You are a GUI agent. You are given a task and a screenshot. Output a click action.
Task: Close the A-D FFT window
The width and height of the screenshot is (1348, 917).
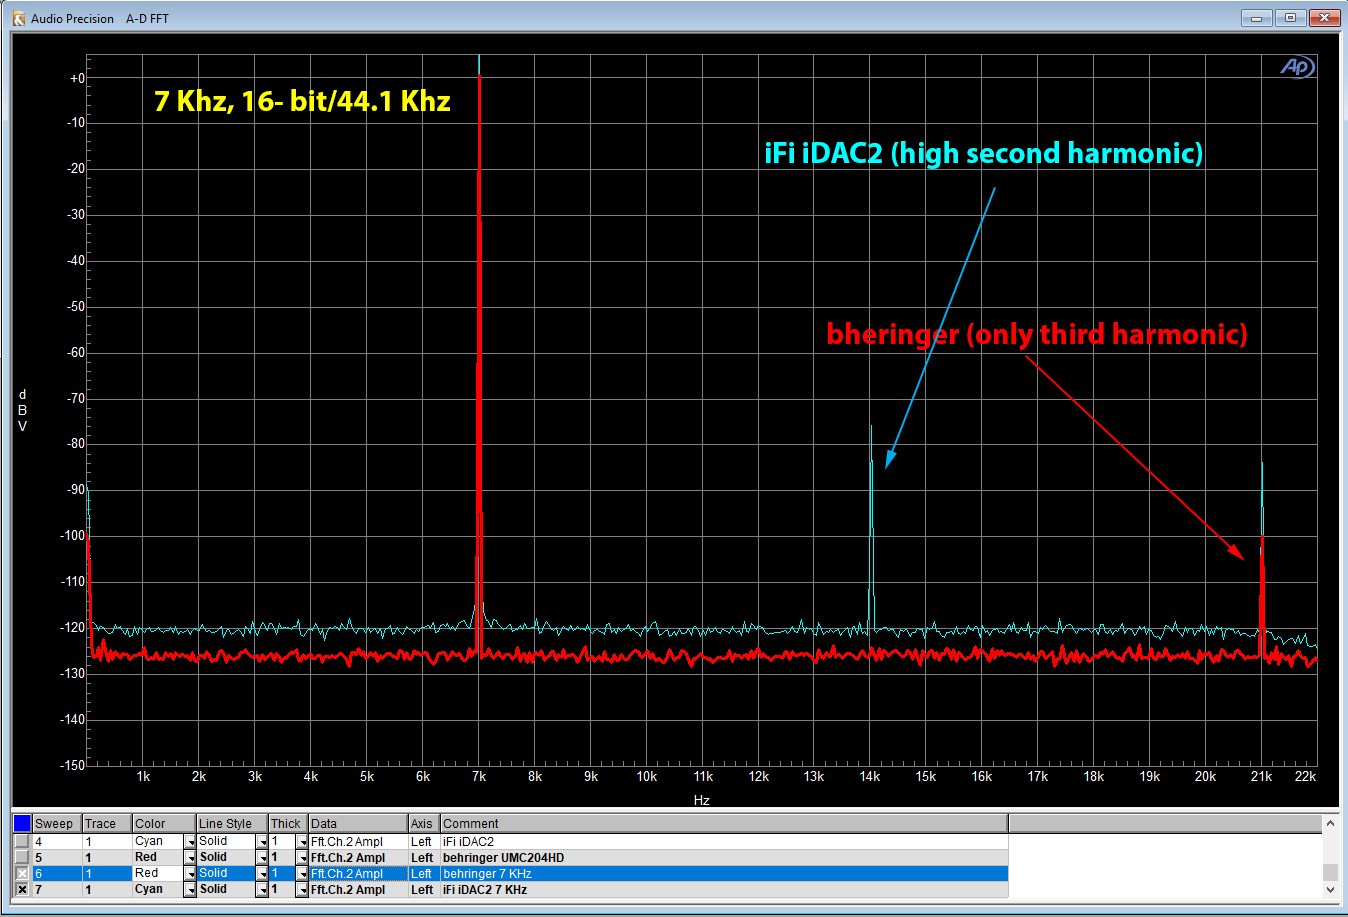pyautogui.click(x=1324, y=18)
